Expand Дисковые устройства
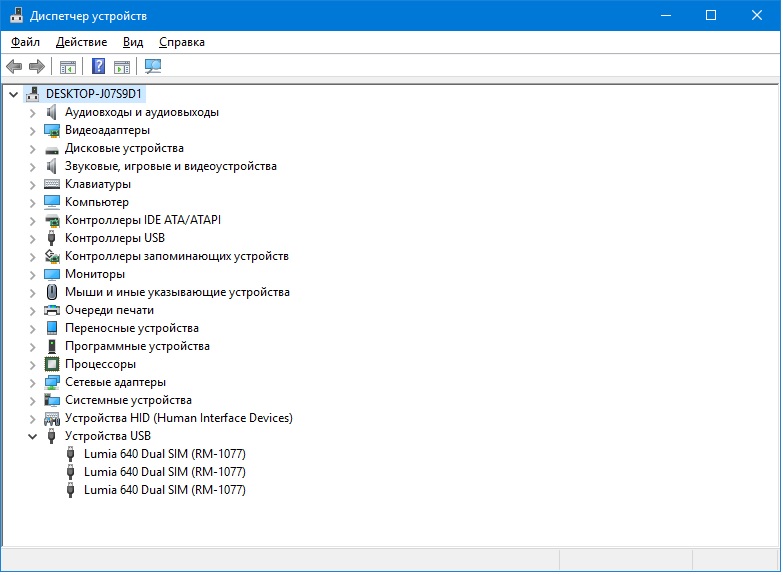Screen dimensions: 783x575 click(x=32, y=149)
